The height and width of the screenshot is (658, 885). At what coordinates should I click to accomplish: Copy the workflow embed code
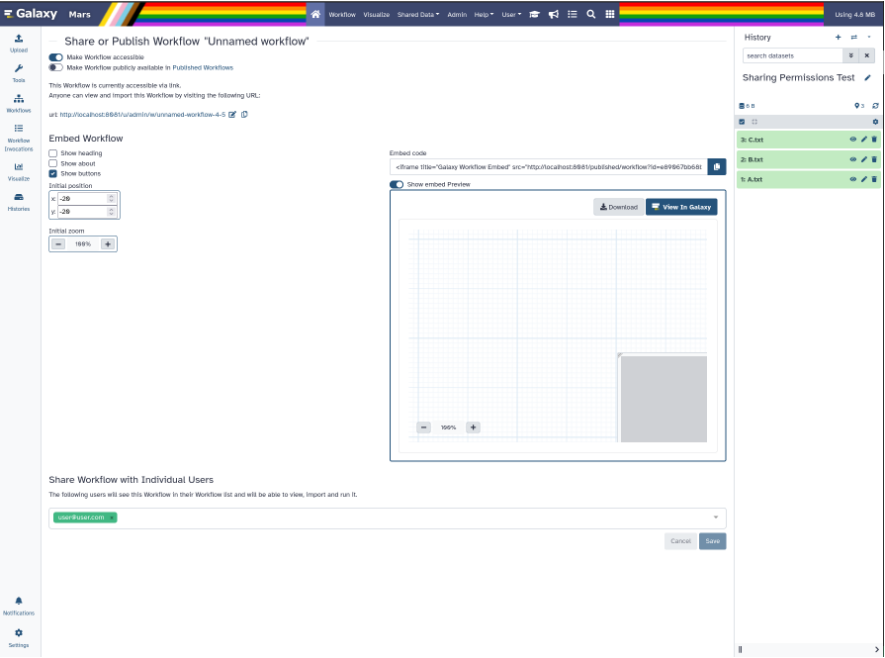[x=717, y=167]
